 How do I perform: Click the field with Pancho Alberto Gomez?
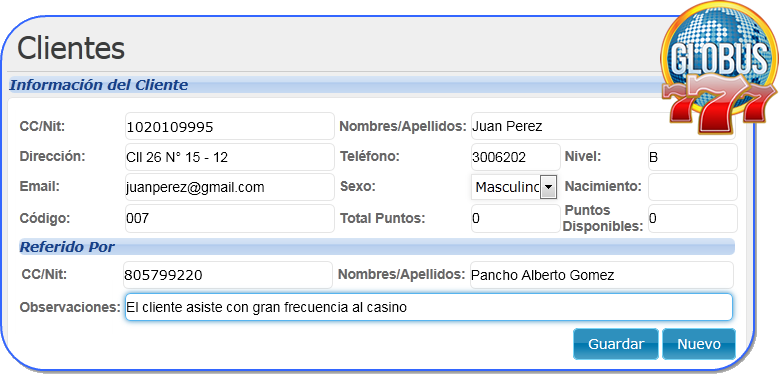[602, 275]
